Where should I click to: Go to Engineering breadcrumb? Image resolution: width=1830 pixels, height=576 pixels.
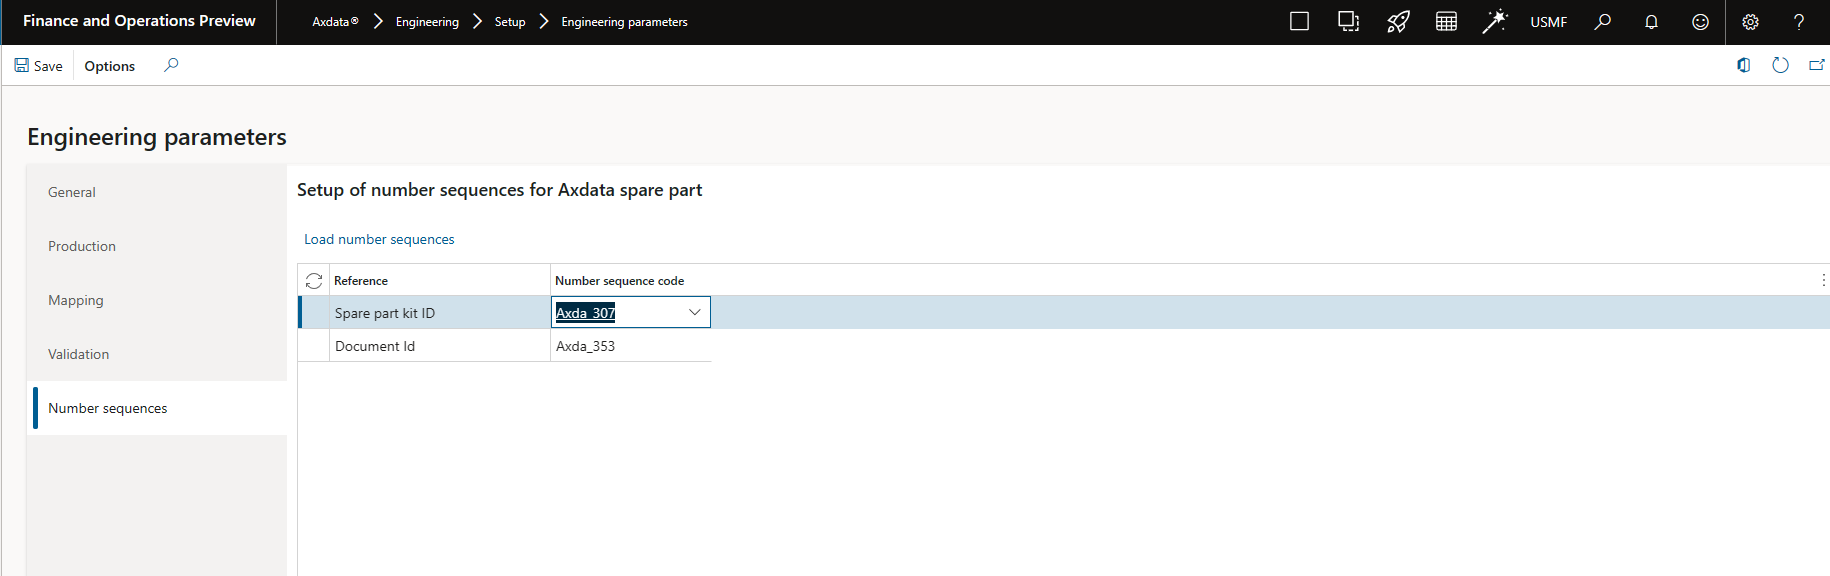point(427,22)
